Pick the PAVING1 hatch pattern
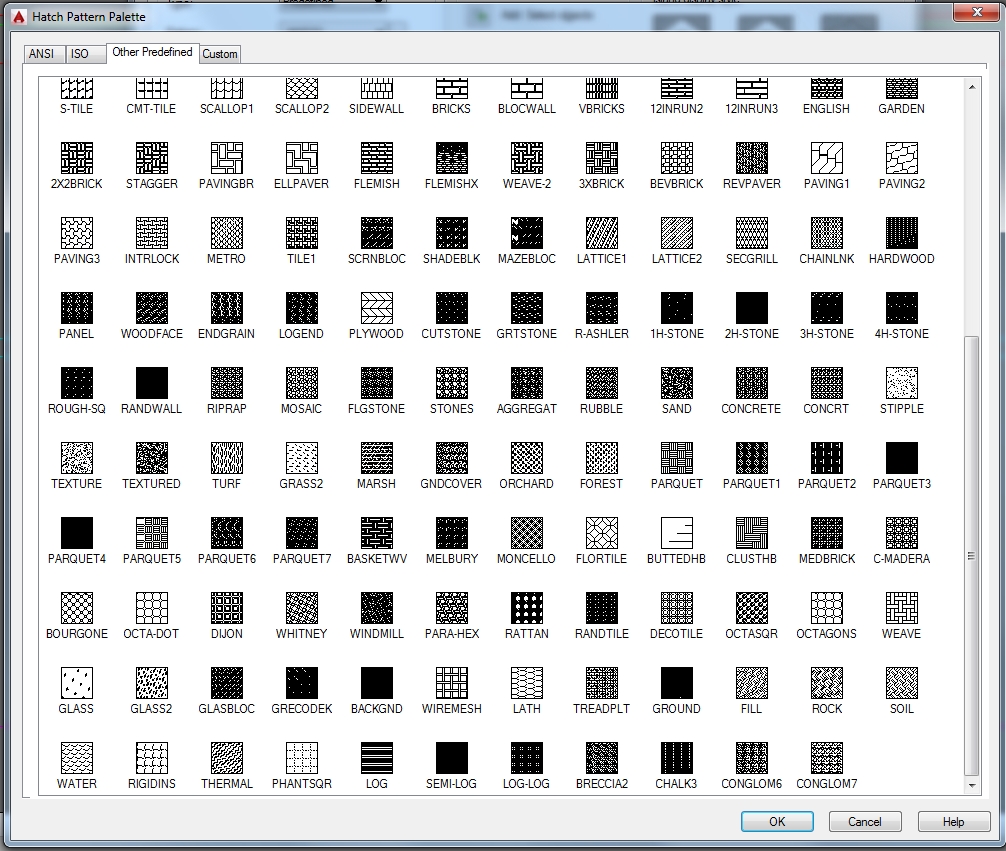Viewport: 1006px width, 851px height. coord(826,158)
